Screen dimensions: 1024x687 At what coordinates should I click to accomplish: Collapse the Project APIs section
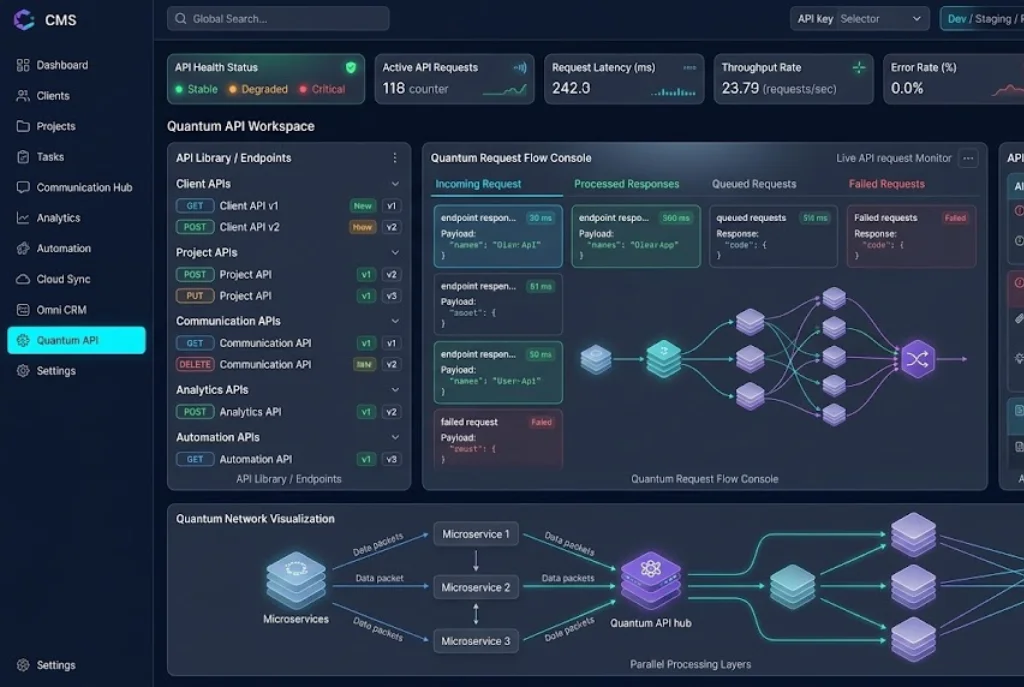[394, 253]
